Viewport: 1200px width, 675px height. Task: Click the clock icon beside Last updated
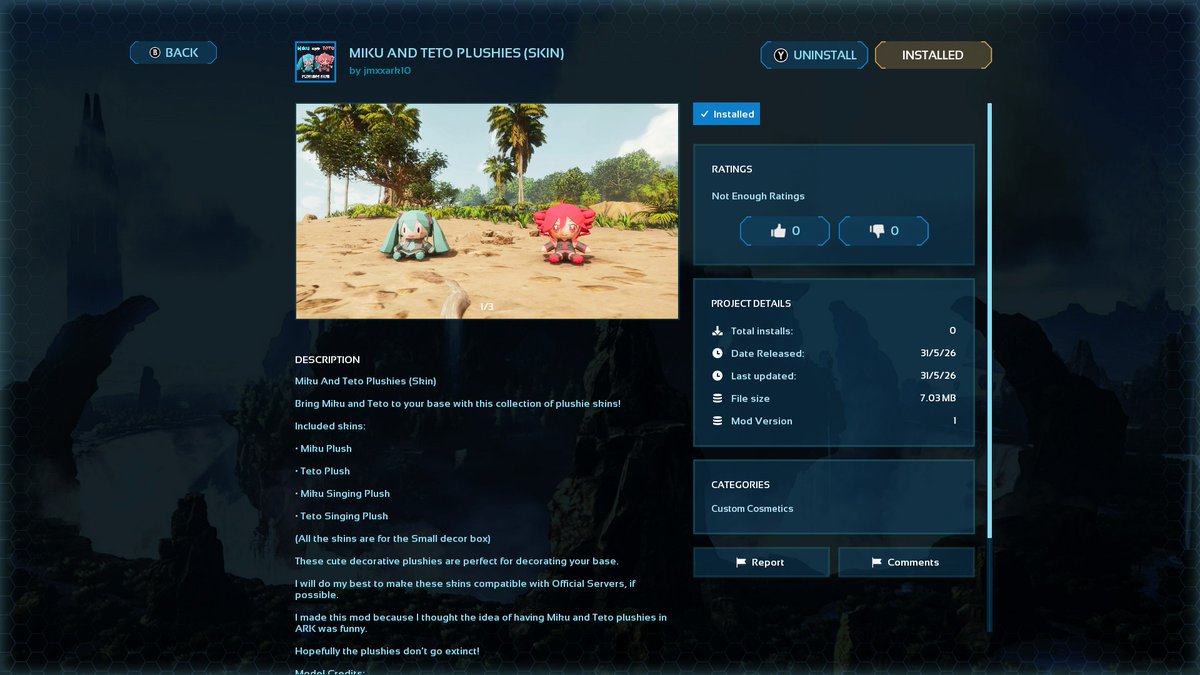tap(717, 376)
